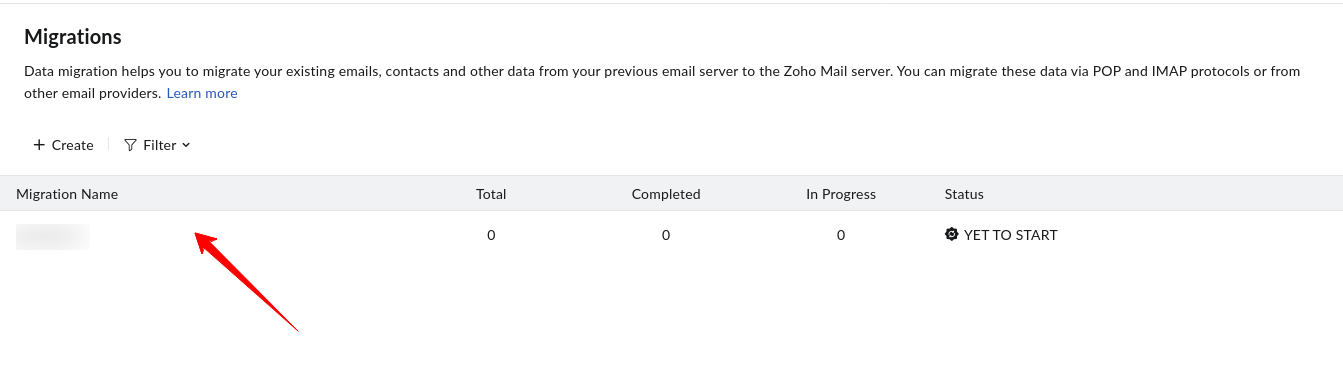This screenshot has width=1343, height=366.
Task: Sort by the Migration Name column header
Action: (67, 194)
